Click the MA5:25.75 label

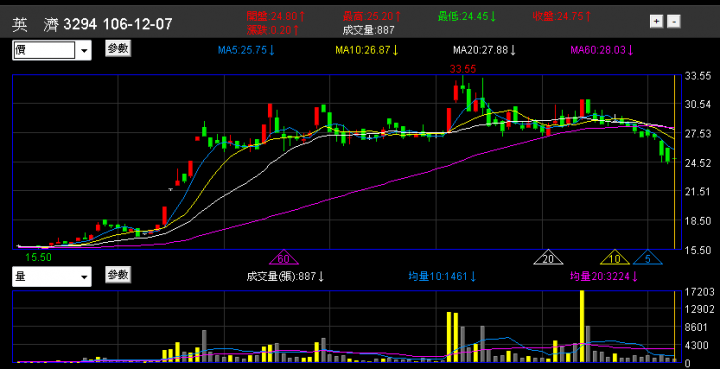[x=246, y=50]
